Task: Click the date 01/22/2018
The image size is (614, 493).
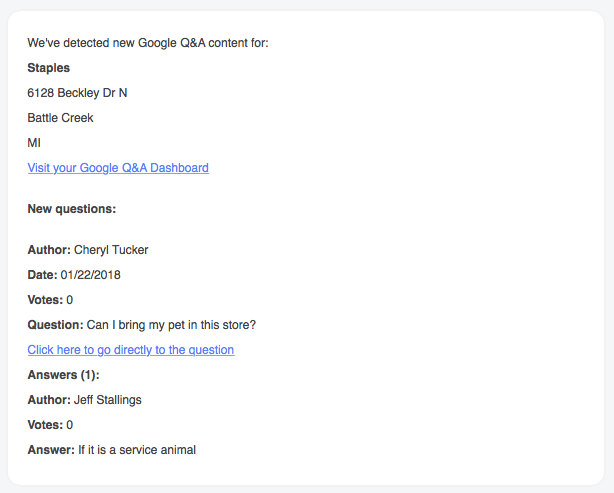Action: (x=90, y=275)
